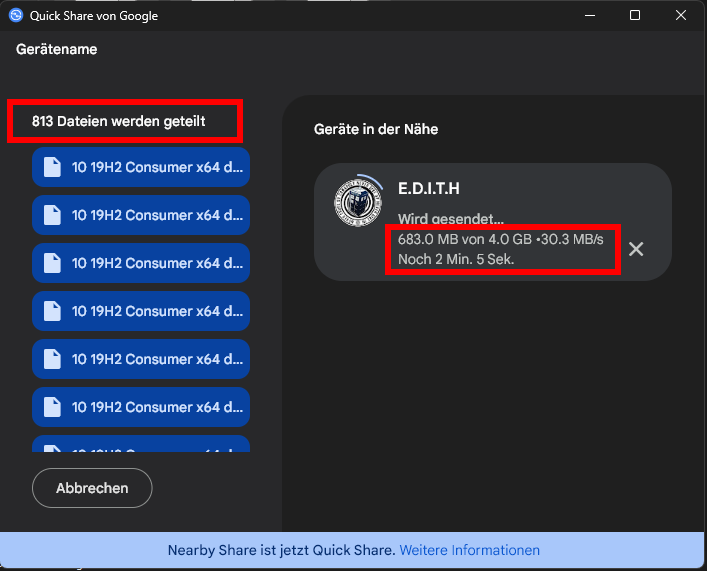Click the Quick Share logo in title bar

(16, 15)
